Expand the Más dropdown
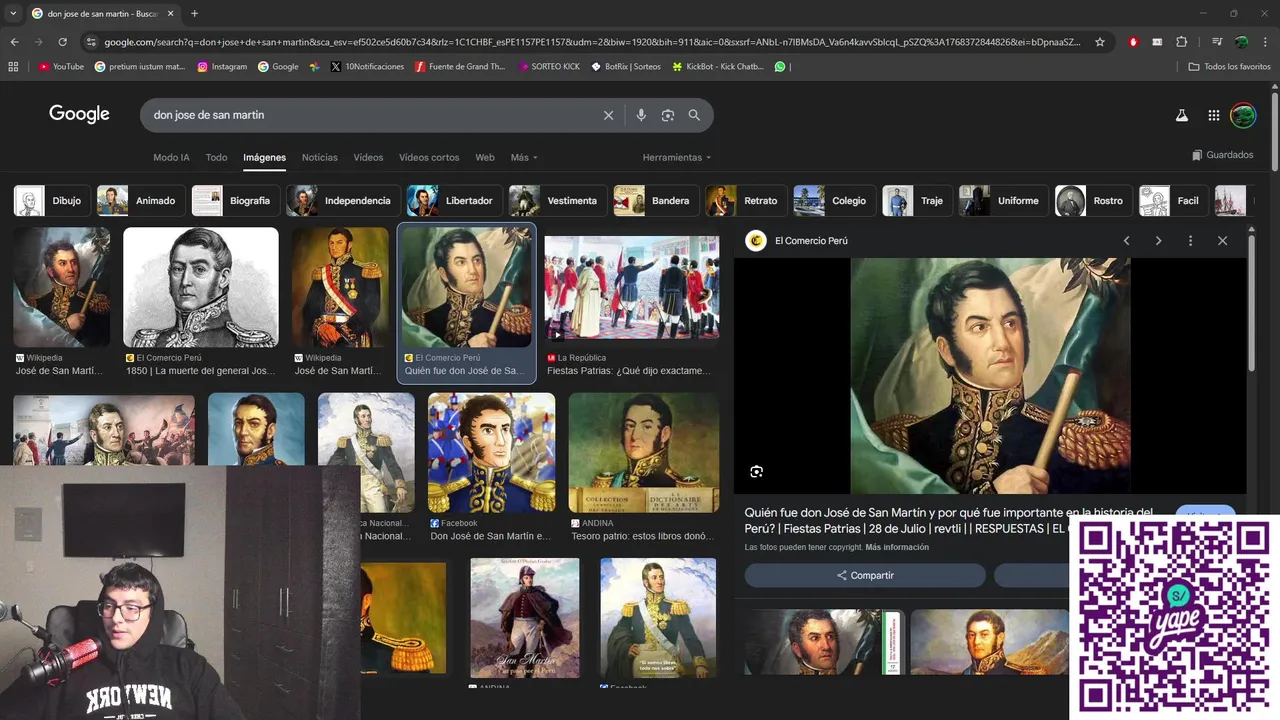Screen dimensions: 1280x720 [524, 157]
